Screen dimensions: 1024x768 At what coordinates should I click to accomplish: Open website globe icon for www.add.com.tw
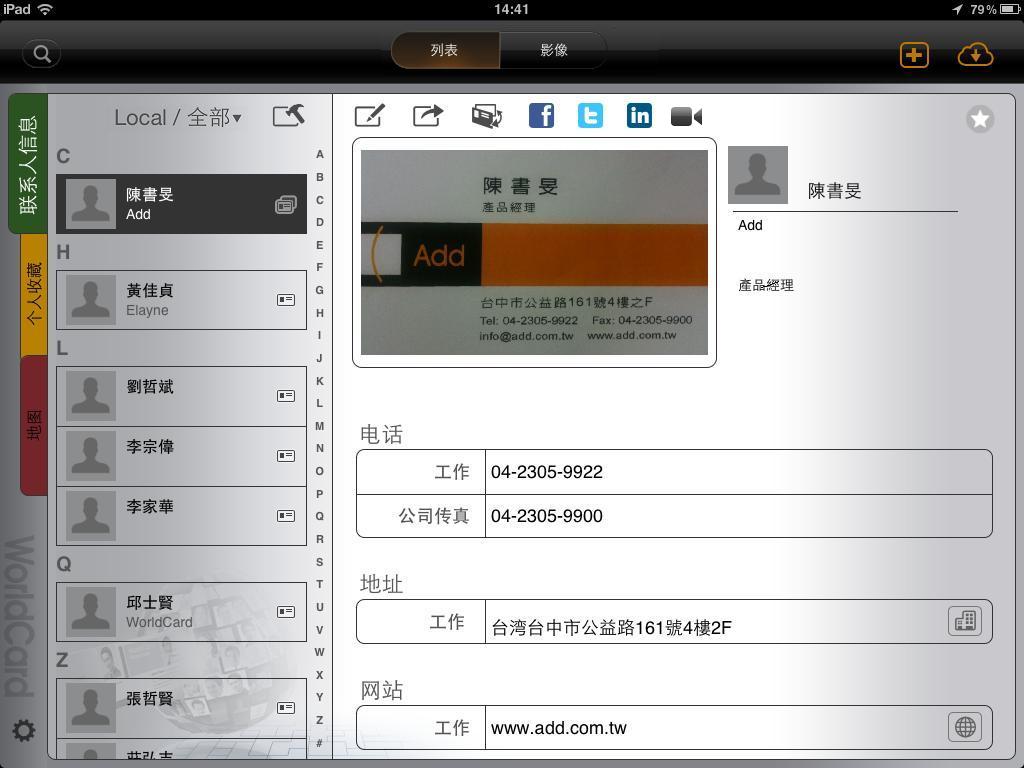[965, 727]
